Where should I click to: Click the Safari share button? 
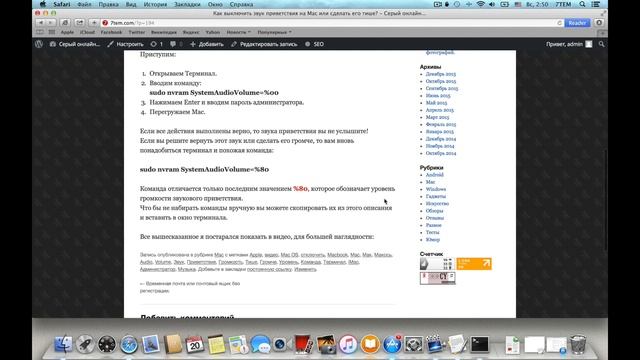(80, 23)
